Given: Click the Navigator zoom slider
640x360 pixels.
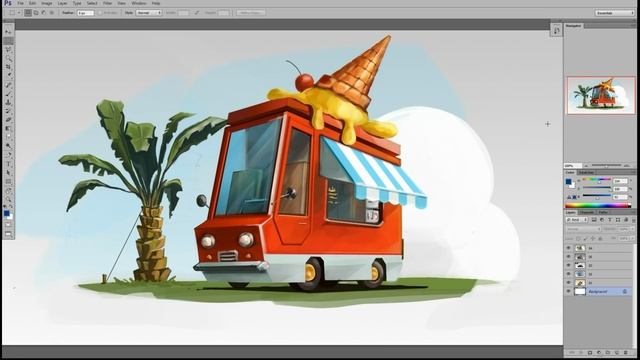Looking at the screenshot, I should coord(606,165).
